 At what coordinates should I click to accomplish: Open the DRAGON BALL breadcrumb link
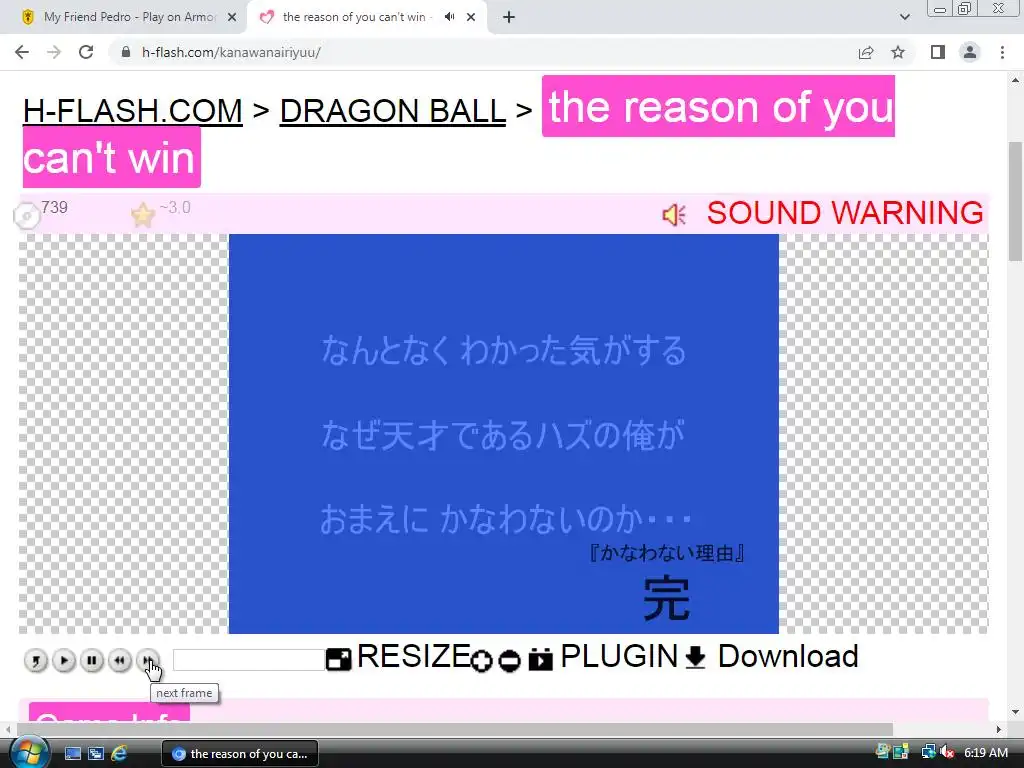tap(392, 110)
